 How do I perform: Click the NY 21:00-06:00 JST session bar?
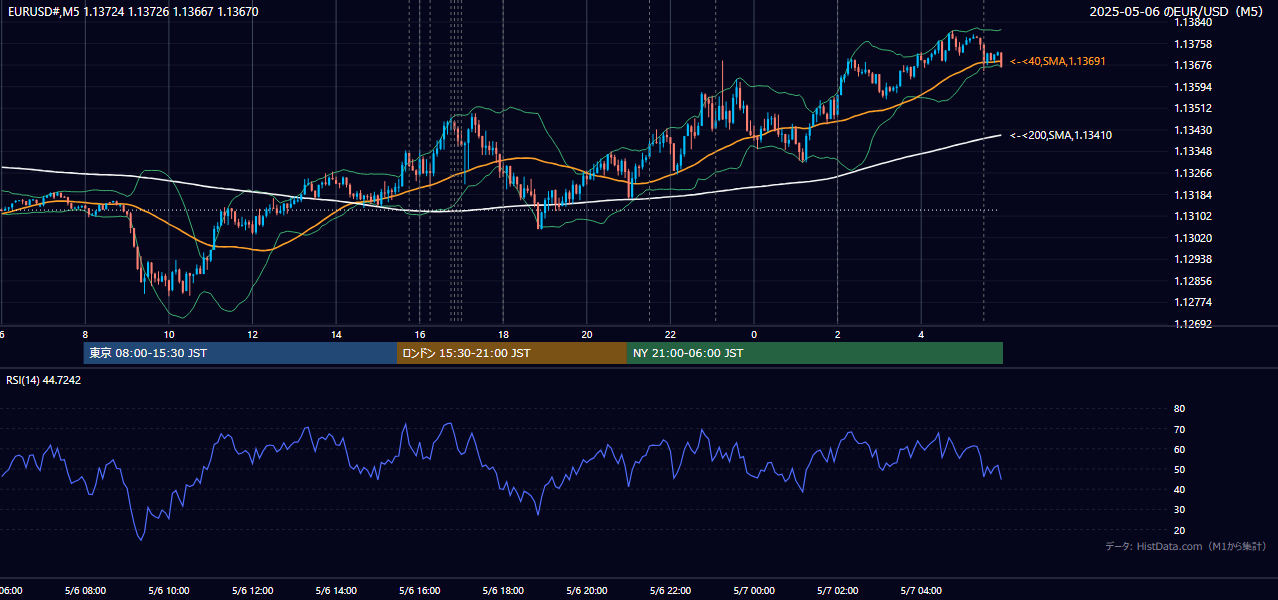[815, 353]
